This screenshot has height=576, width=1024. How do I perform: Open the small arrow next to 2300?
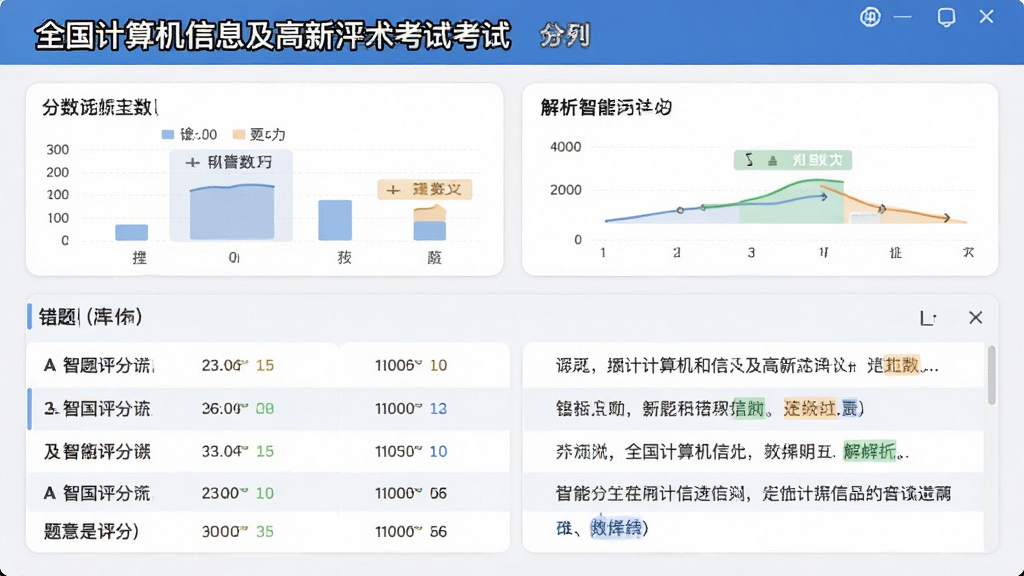coord(244,490)
